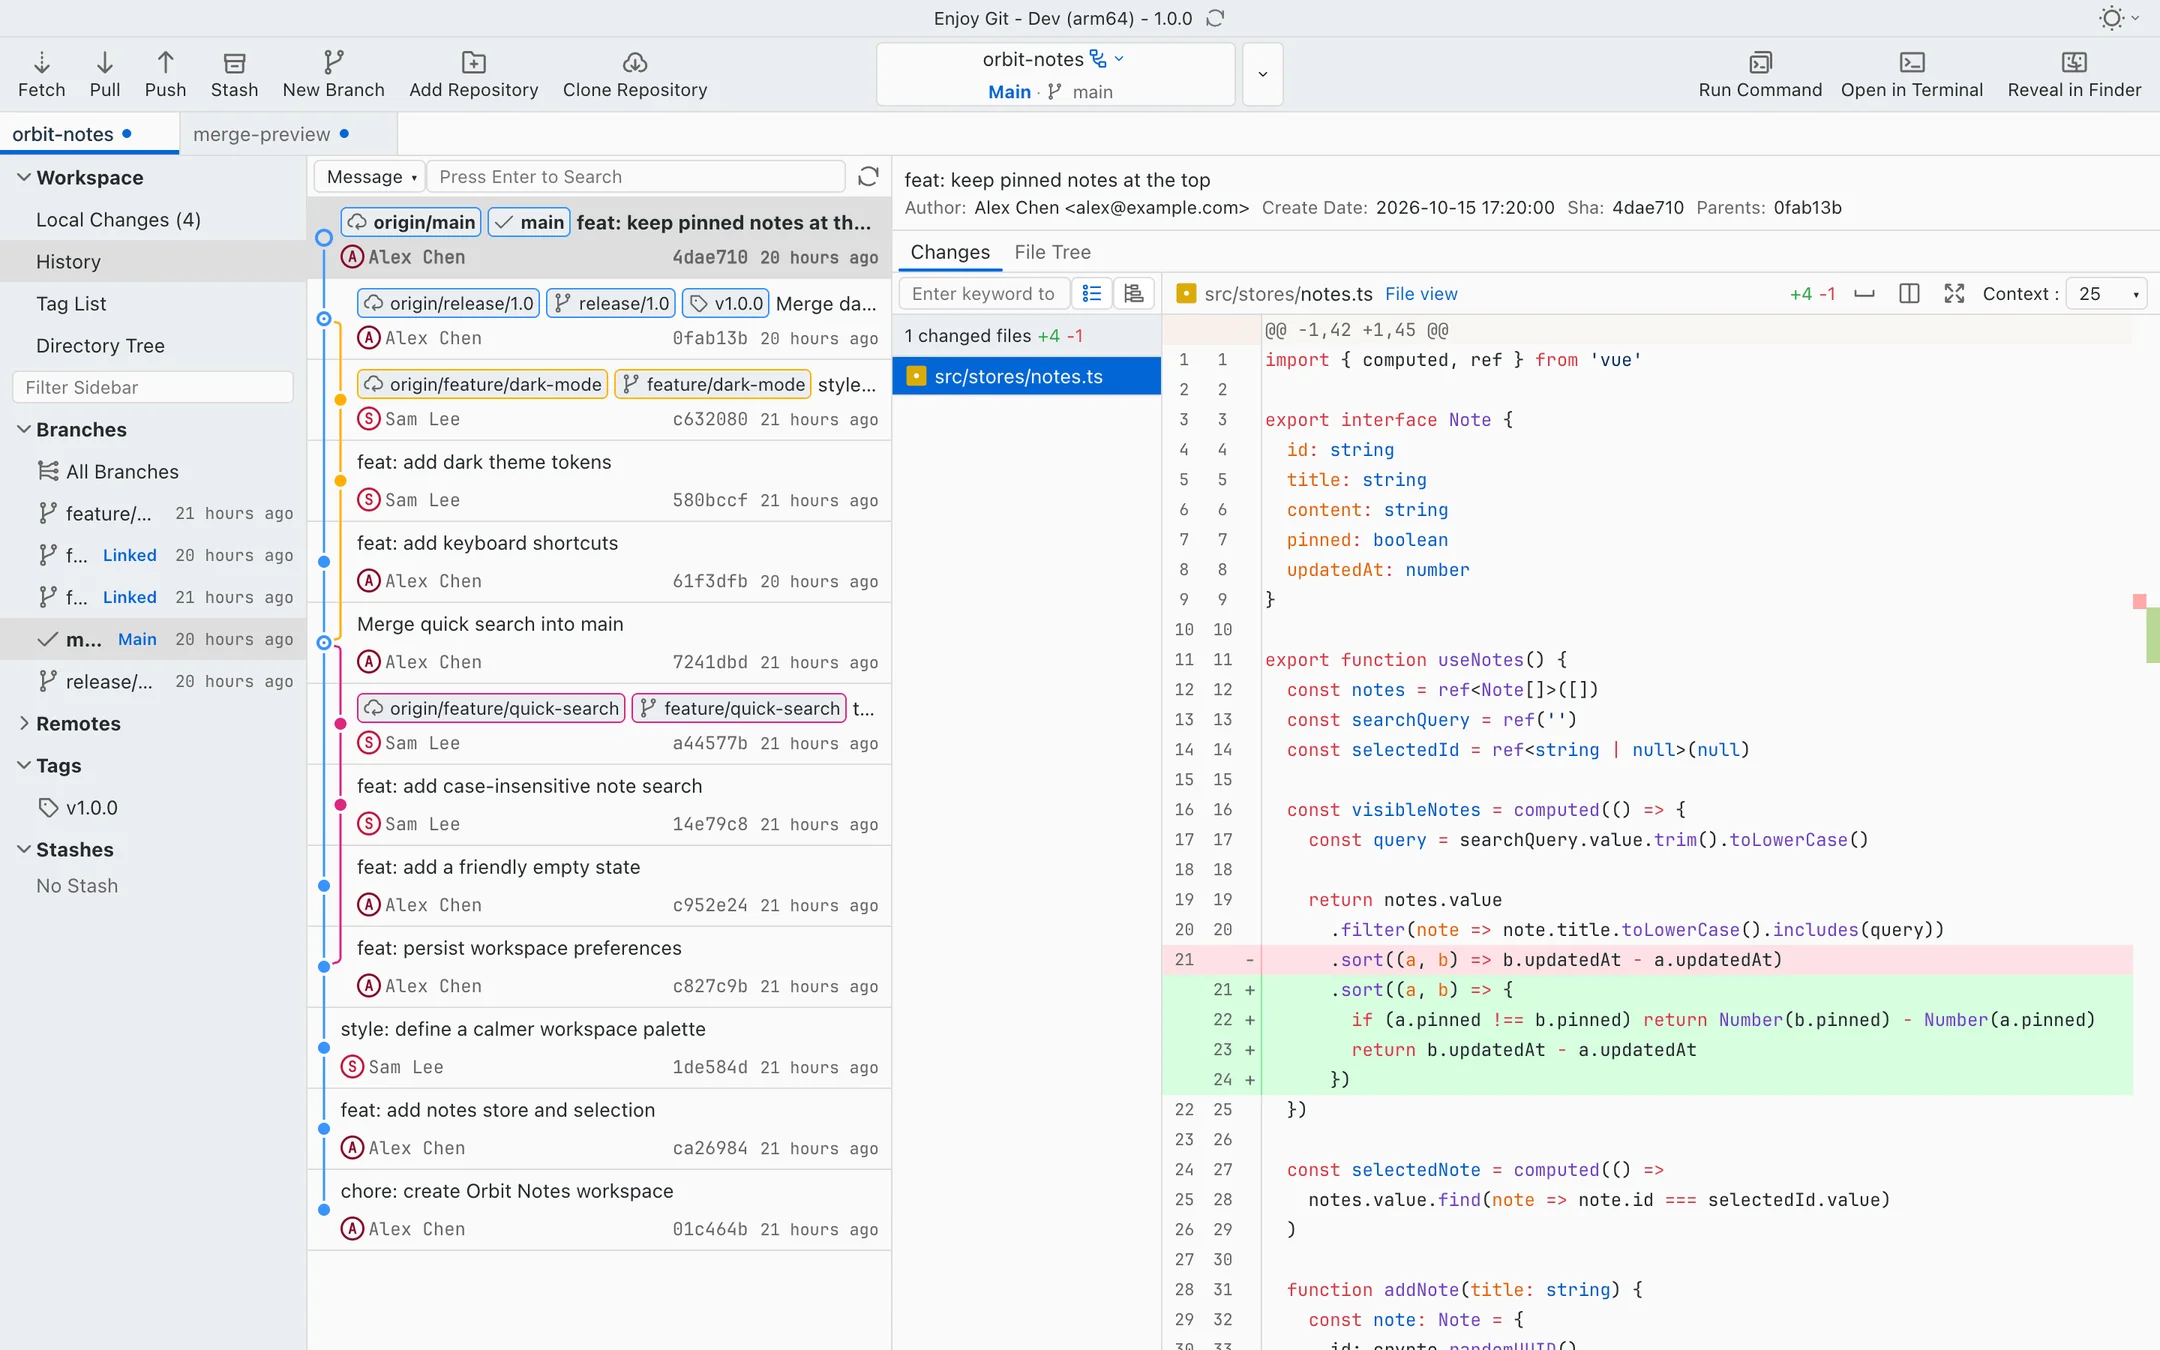This screenshot has height=1350, width=2160.
Task: Open Add Repository from toolbar
Action: tap(473, 75)
